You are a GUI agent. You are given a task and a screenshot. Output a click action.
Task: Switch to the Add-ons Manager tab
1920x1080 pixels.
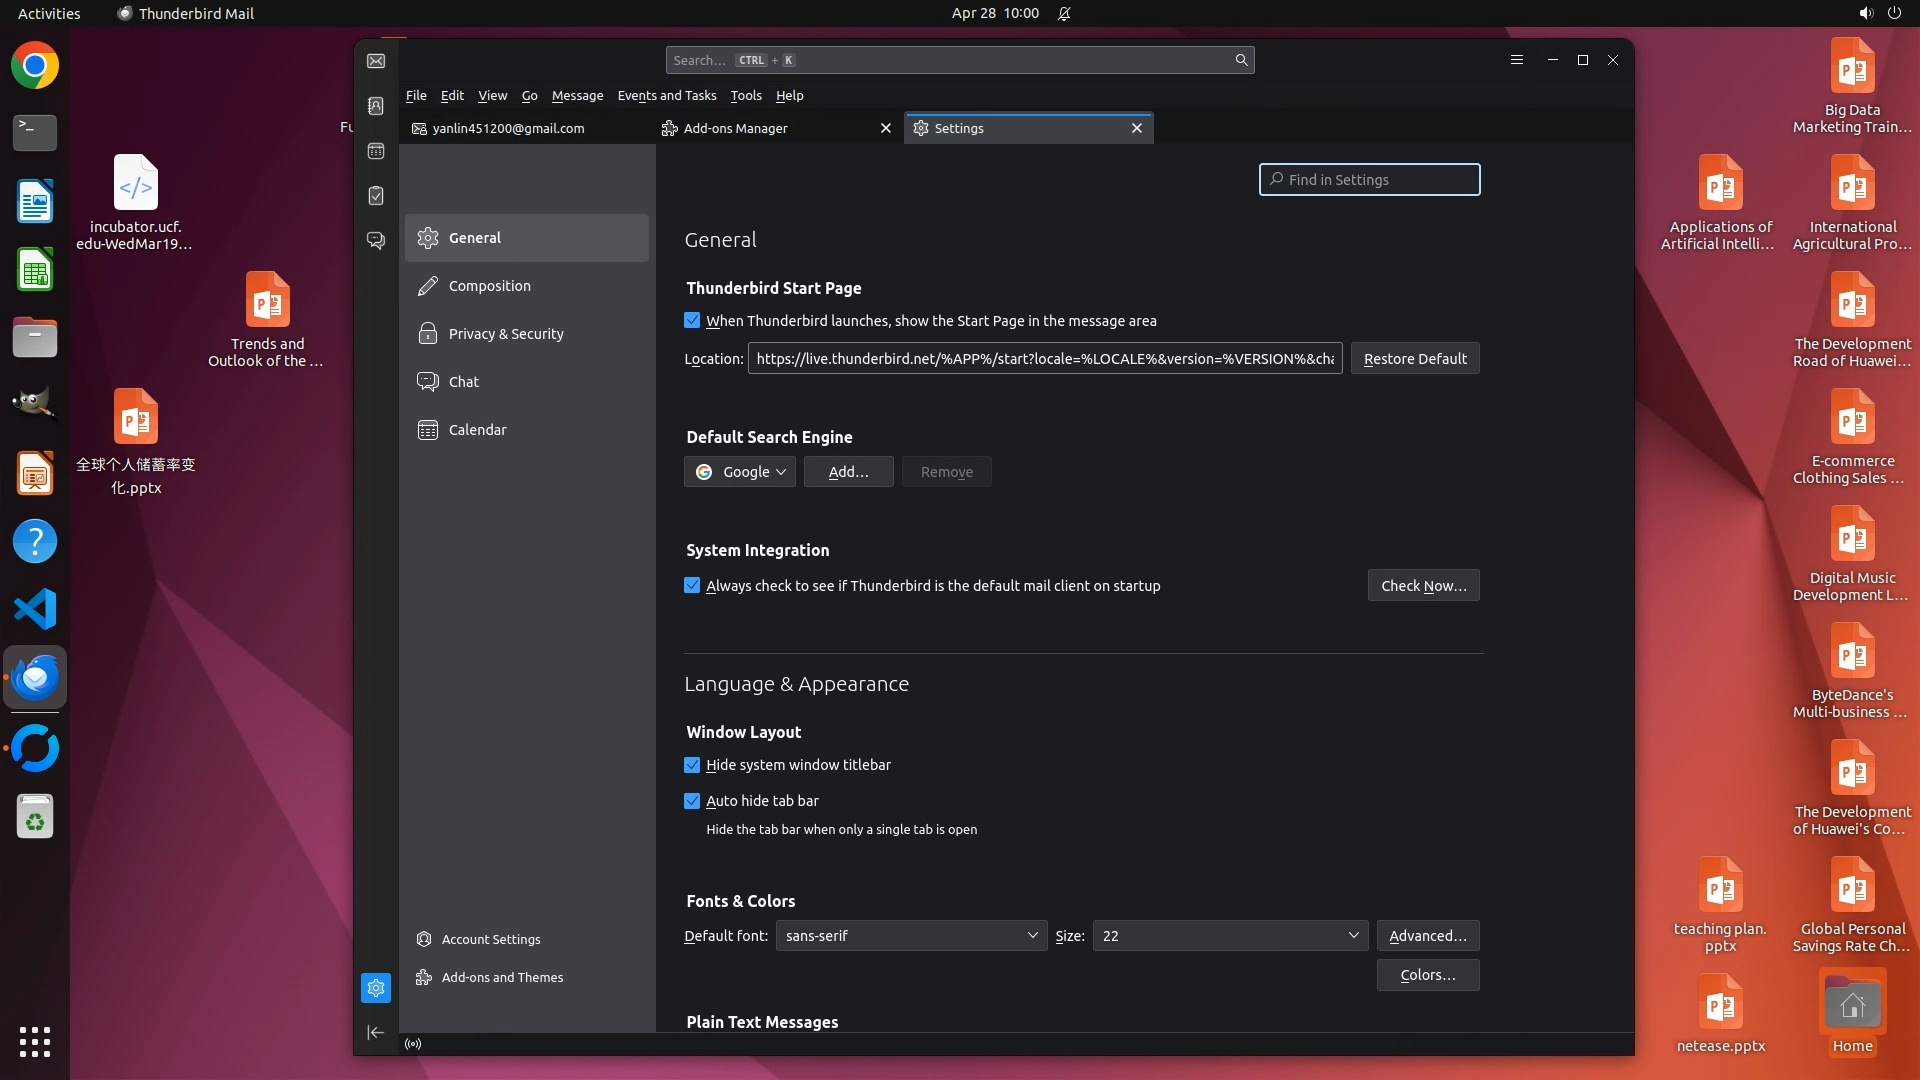tap(736, 128)
